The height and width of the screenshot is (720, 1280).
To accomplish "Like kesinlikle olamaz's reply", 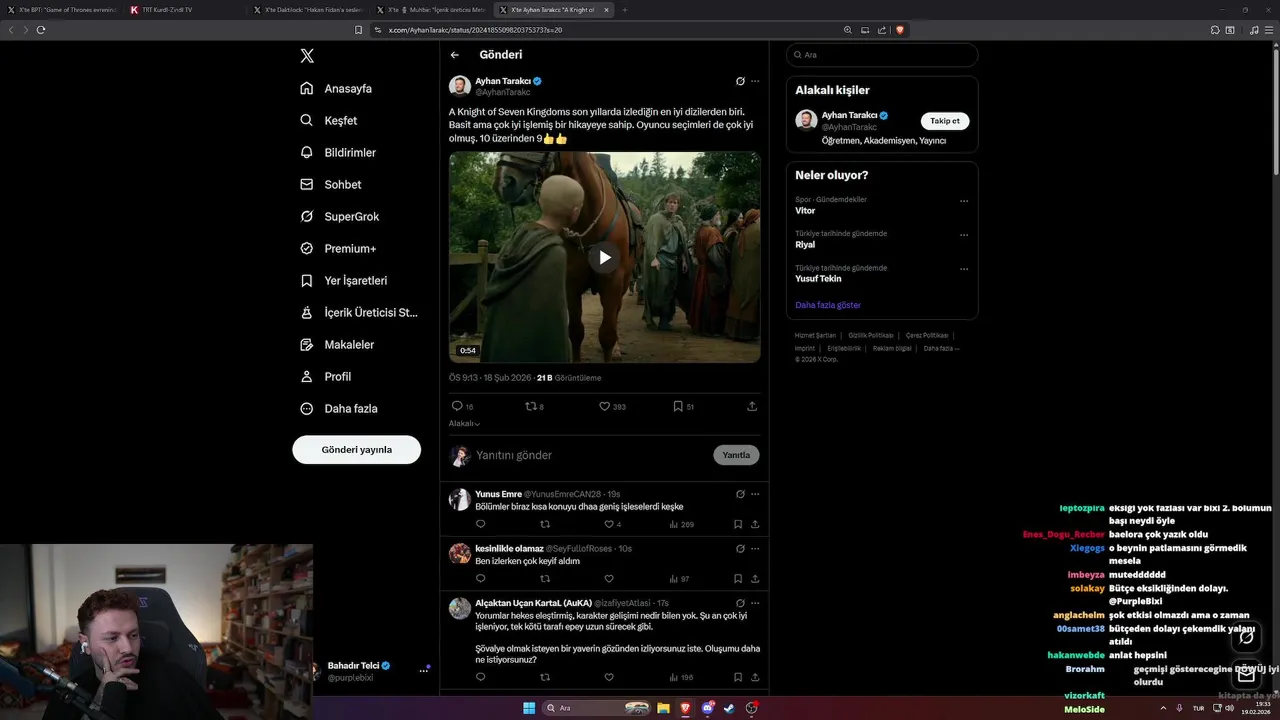I will (x=608, y=578).
